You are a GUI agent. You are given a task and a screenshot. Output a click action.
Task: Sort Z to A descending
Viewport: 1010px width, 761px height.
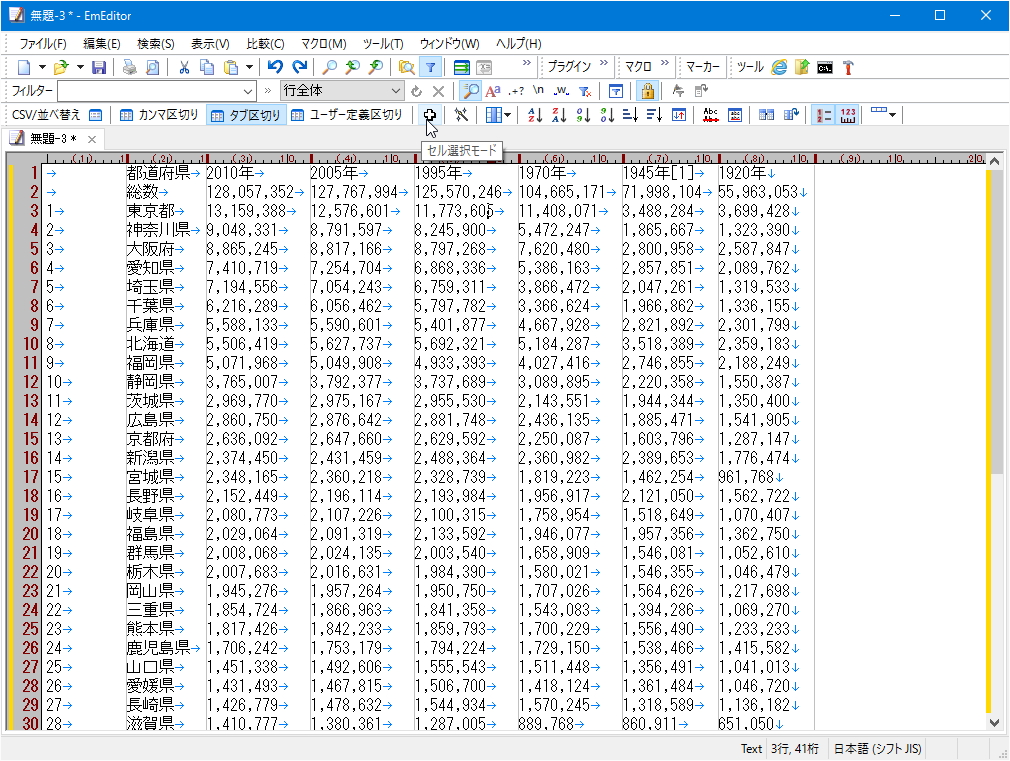pyautogui.click(x=558, y=115)
